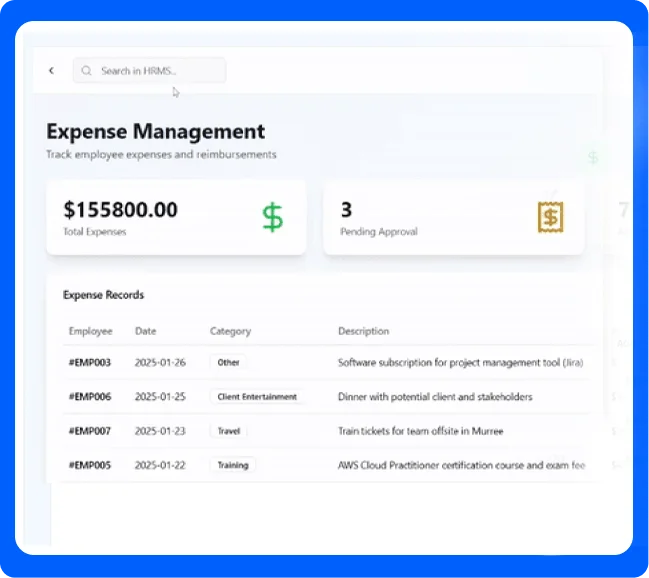
Task: Open employee #EMP006 record
Action: [90, 397]
